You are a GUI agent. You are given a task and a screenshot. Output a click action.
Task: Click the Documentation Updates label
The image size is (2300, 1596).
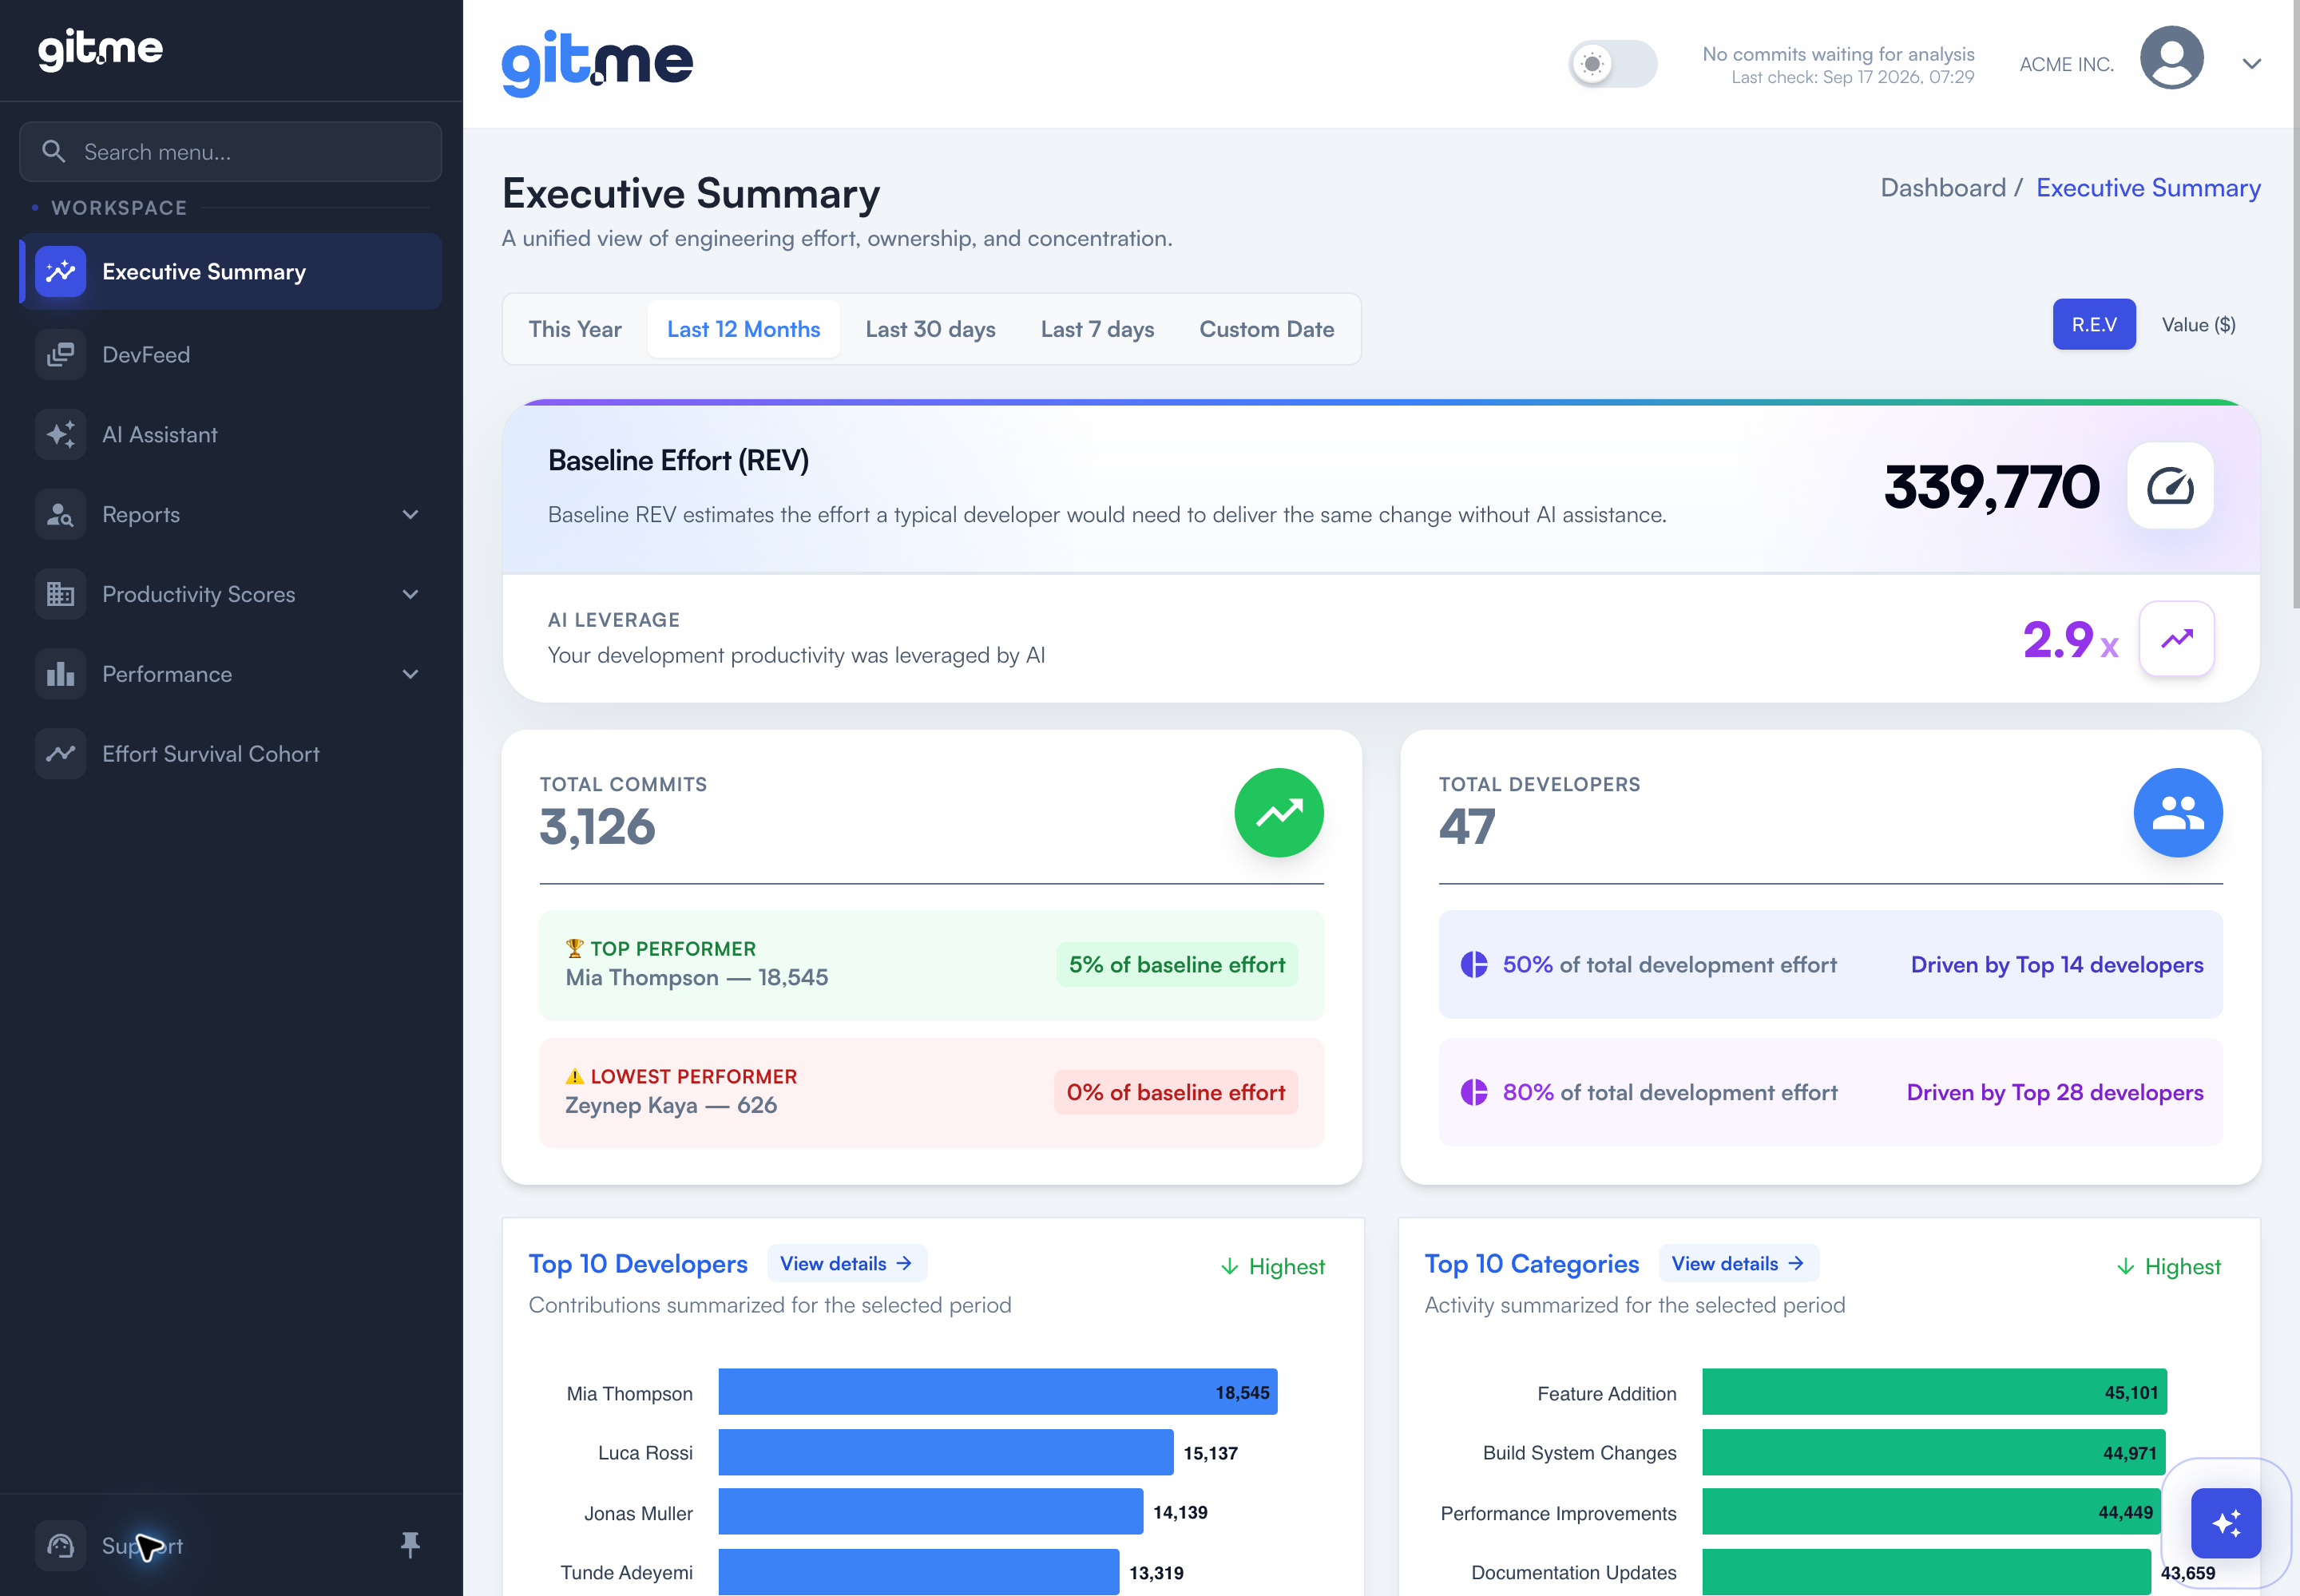1573,1573
